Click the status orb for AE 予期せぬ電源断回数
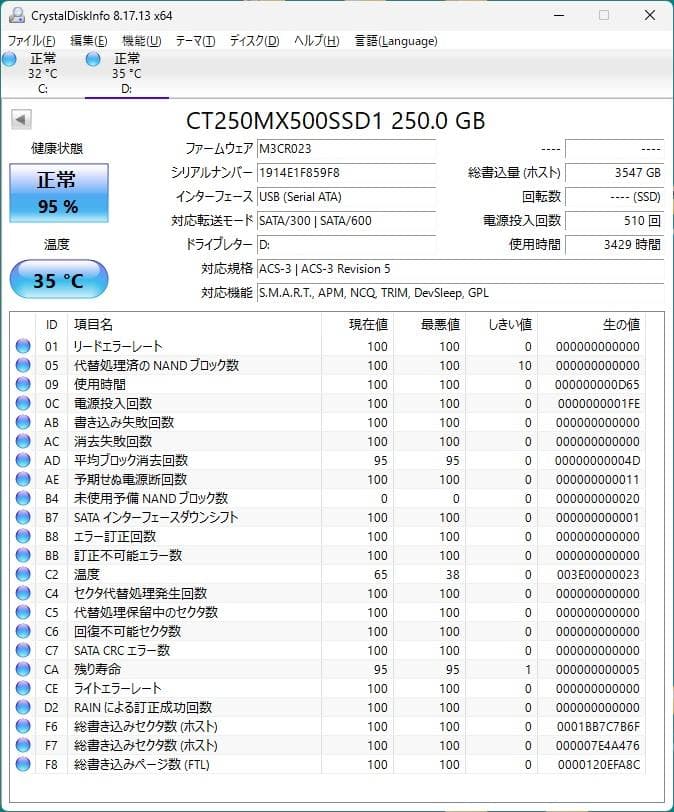674x812 pixels. tap(23, 479)
